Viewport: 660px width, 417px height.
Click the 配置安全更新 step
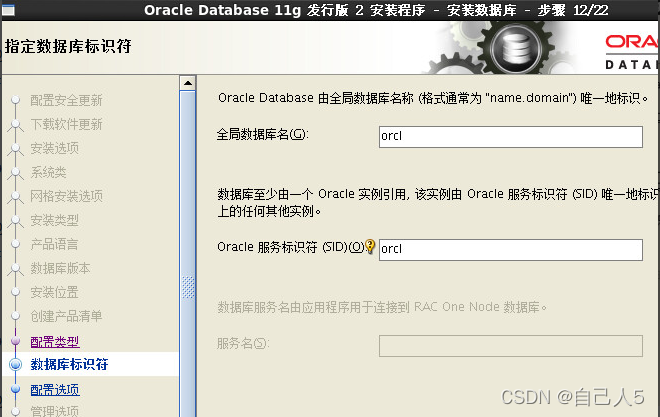click(67, 100)
